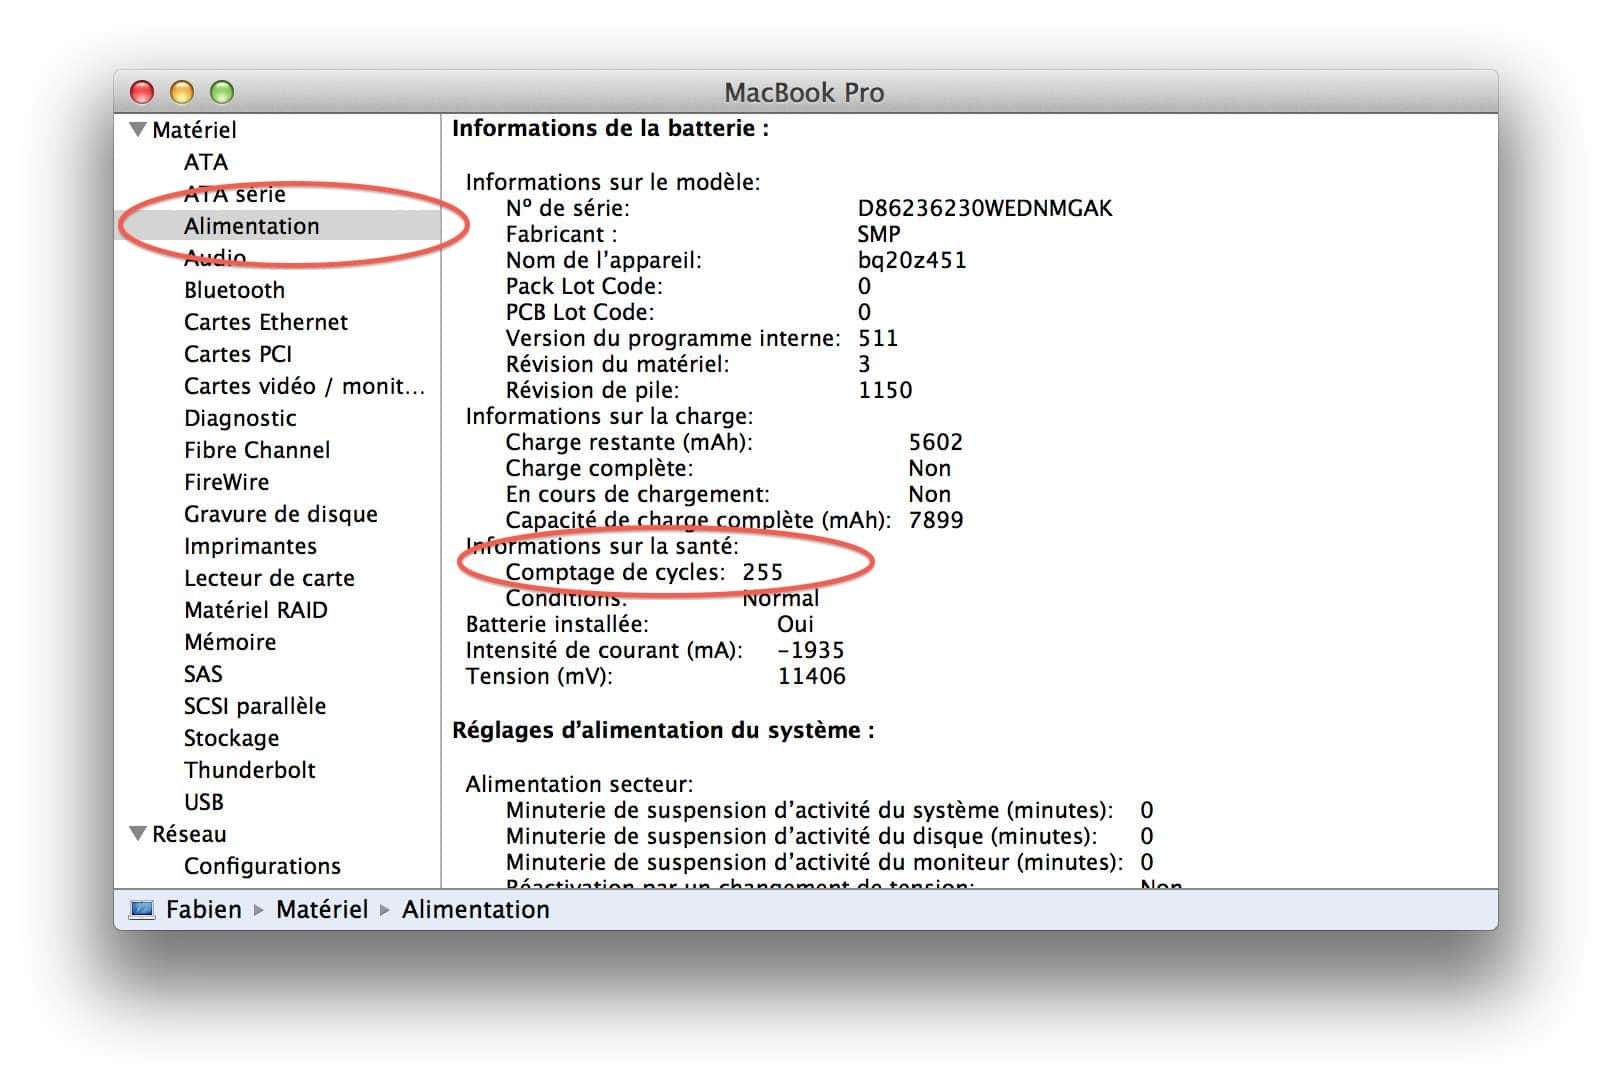Click 'Charge complète:' label
The image size is (1612, 1088).
point(599,468)
